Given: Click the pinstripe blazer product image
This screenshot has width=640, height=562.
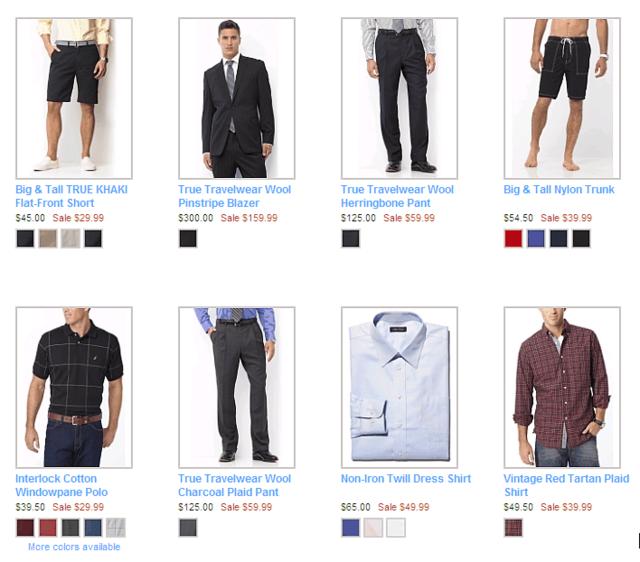Looking at the screenshot, I should pyautogui.click(x=237, y=98).
